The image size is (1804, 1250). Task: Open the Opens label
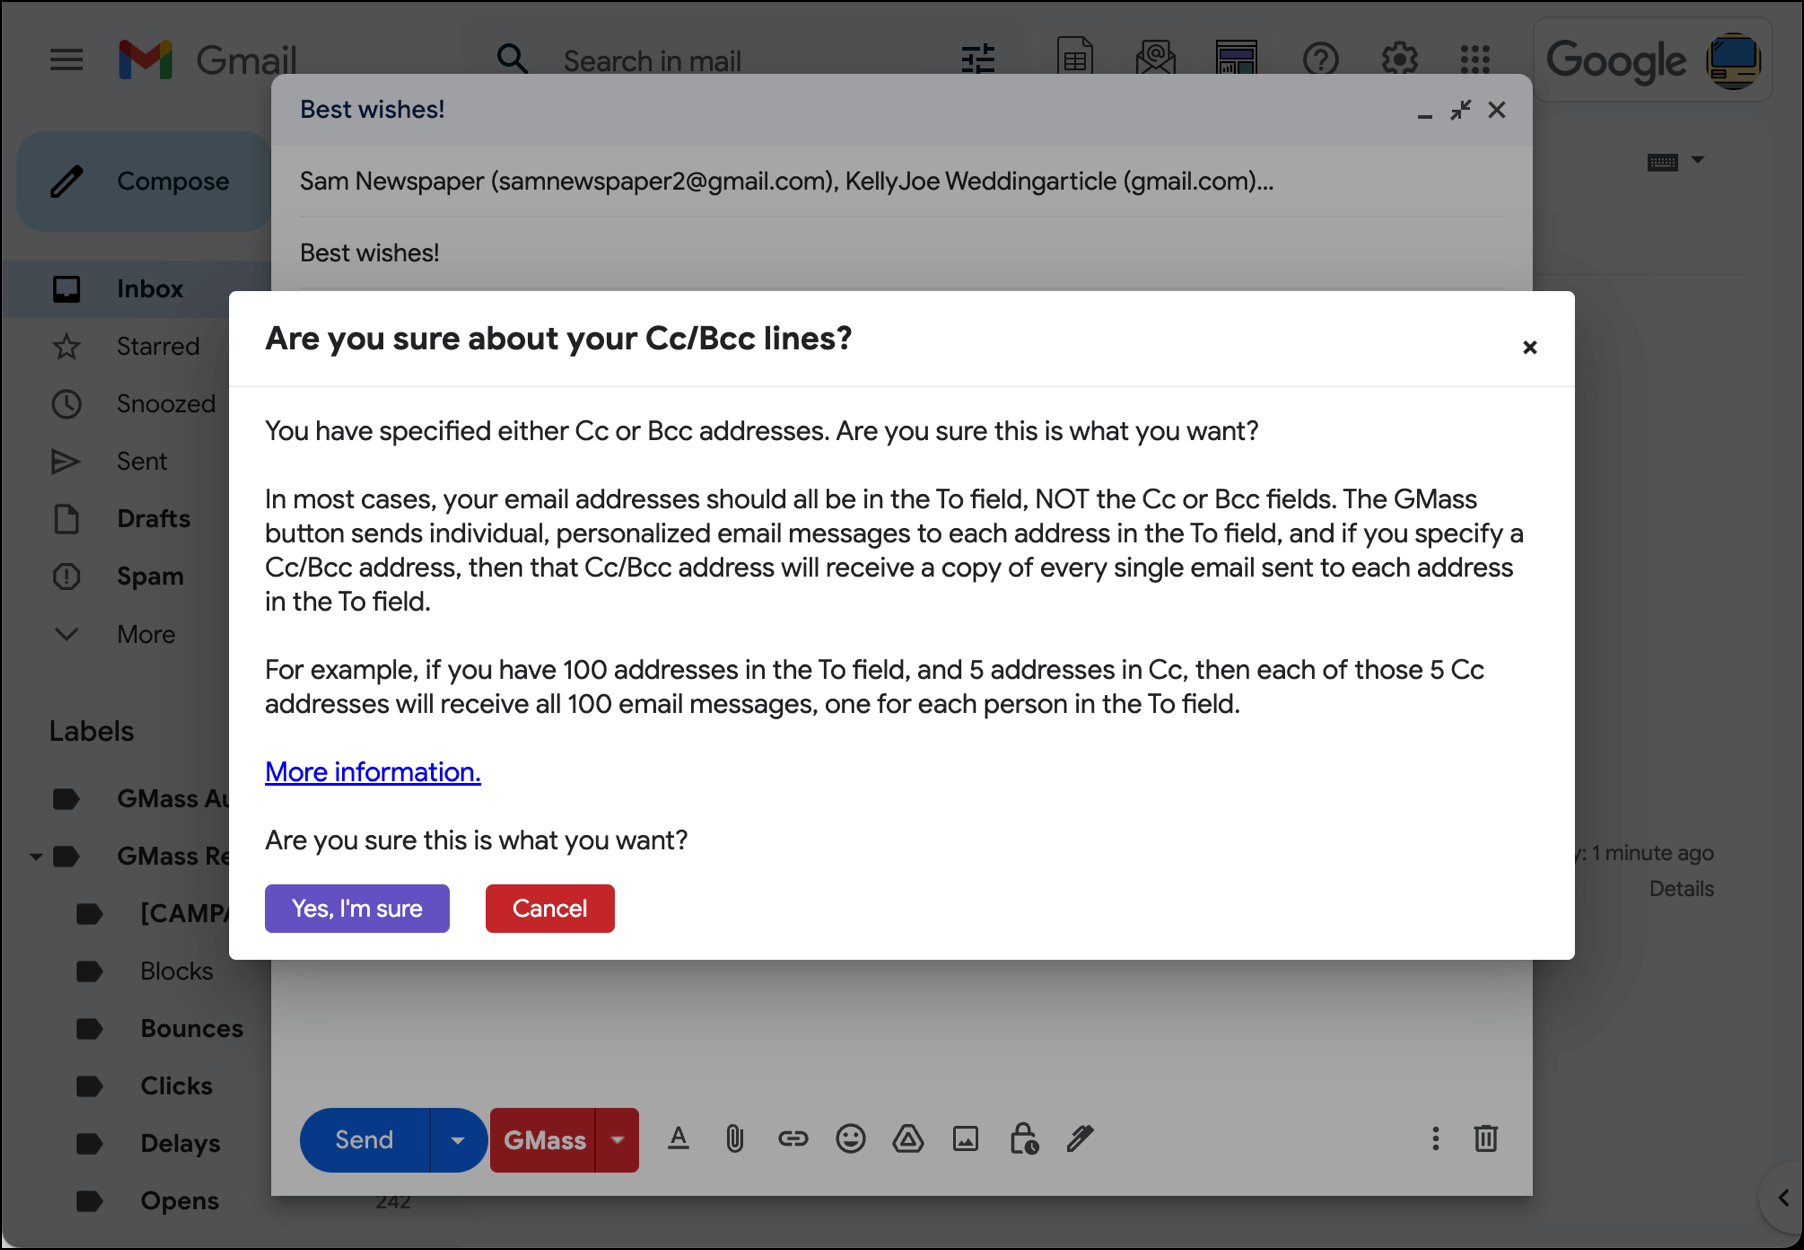coord(179,1201)
